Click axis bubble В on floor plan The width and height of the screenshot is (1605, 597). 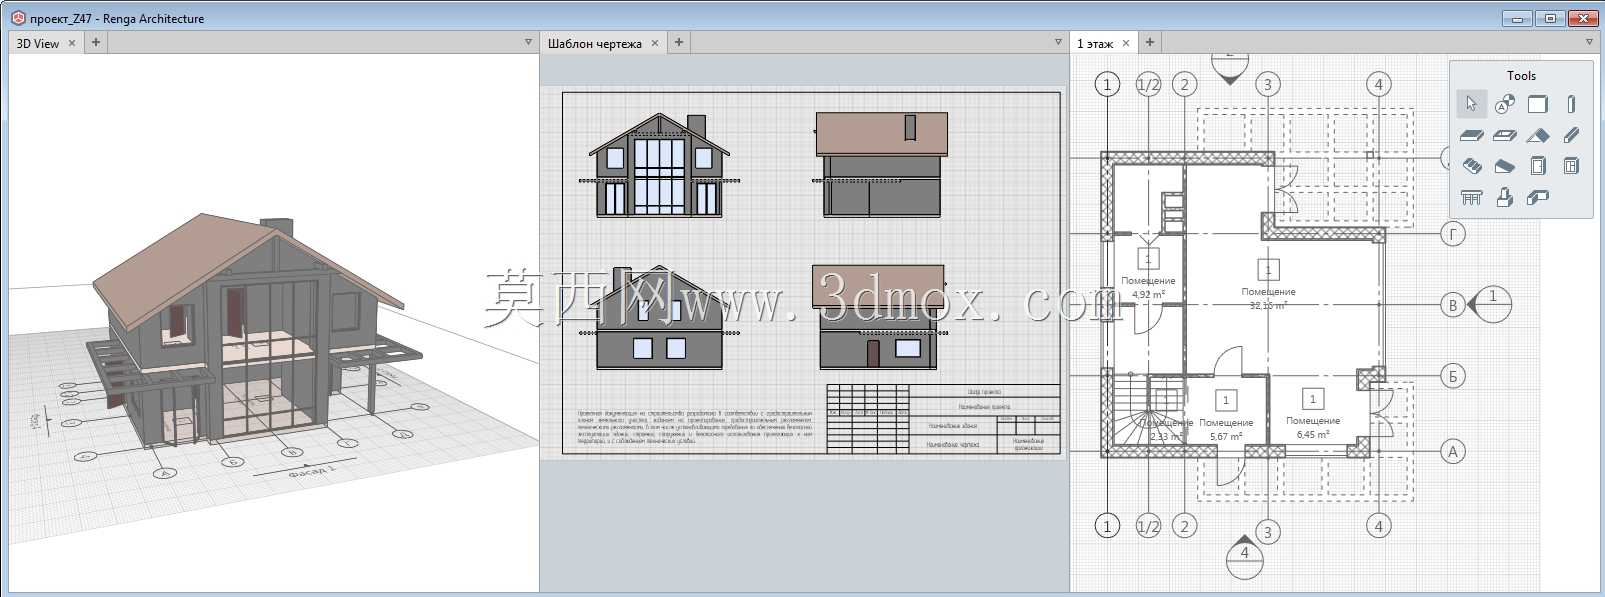(1453, 305)
